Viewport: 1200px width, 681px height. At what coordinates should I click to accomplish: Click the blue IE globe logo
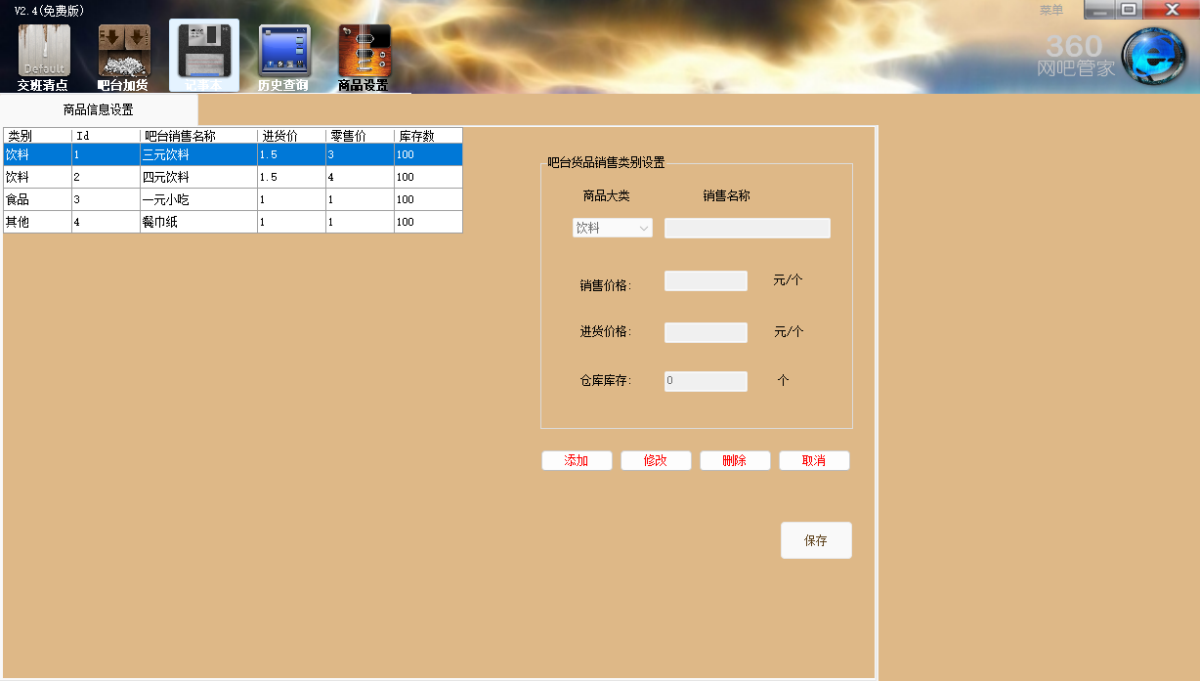(x=1153, y=57)
